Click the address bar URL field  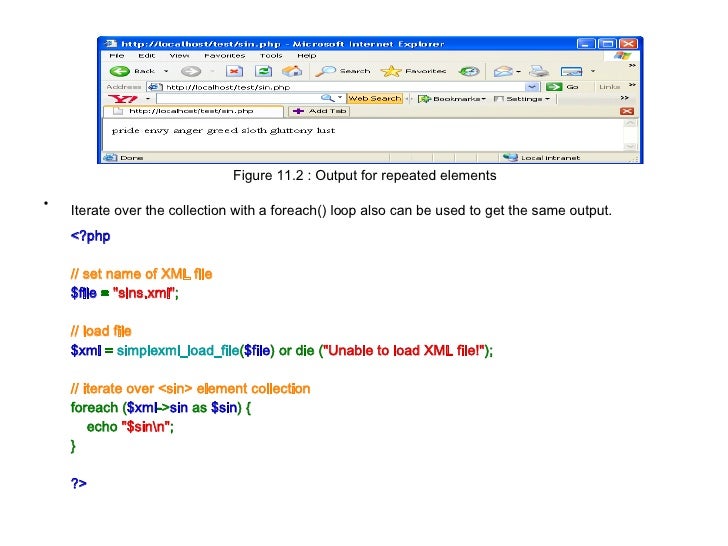point(343,87)
